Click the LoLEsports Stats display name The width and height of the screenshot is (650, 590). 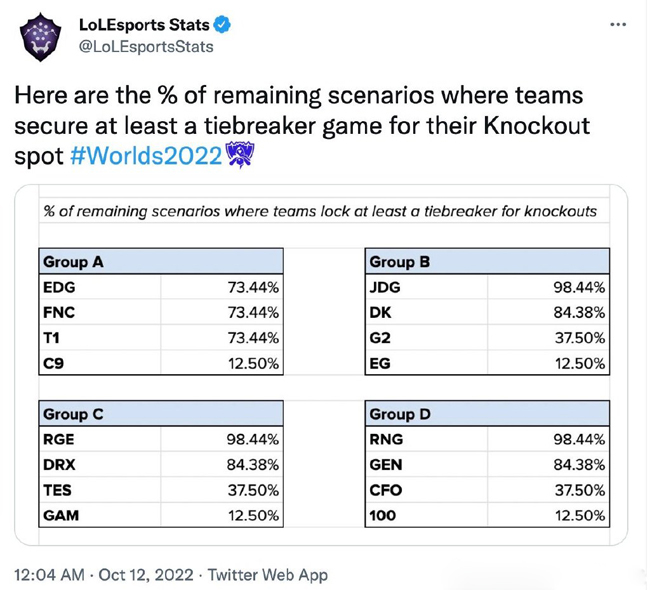[143, 25]
